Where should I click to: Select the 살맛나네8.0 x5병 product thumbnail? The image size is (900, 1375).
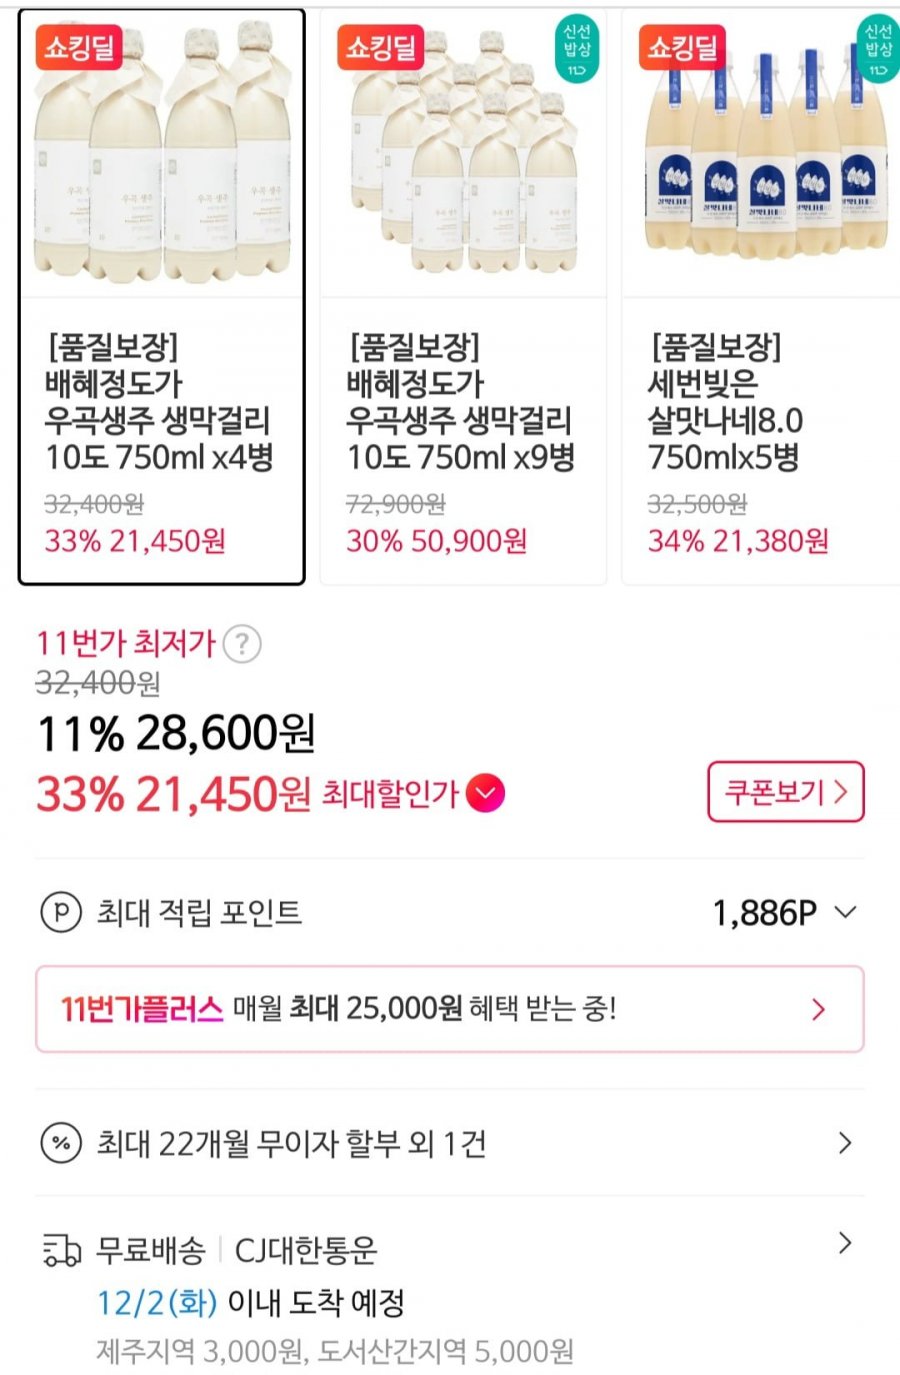762,153
